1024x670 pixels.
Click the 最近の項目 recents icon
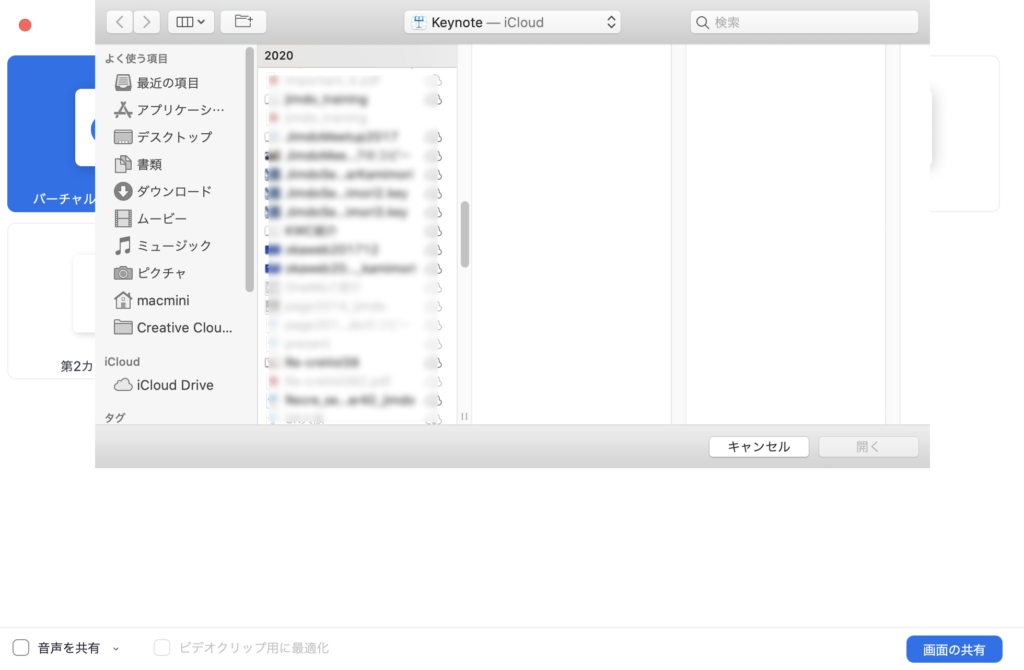click(x=123, y=82)
